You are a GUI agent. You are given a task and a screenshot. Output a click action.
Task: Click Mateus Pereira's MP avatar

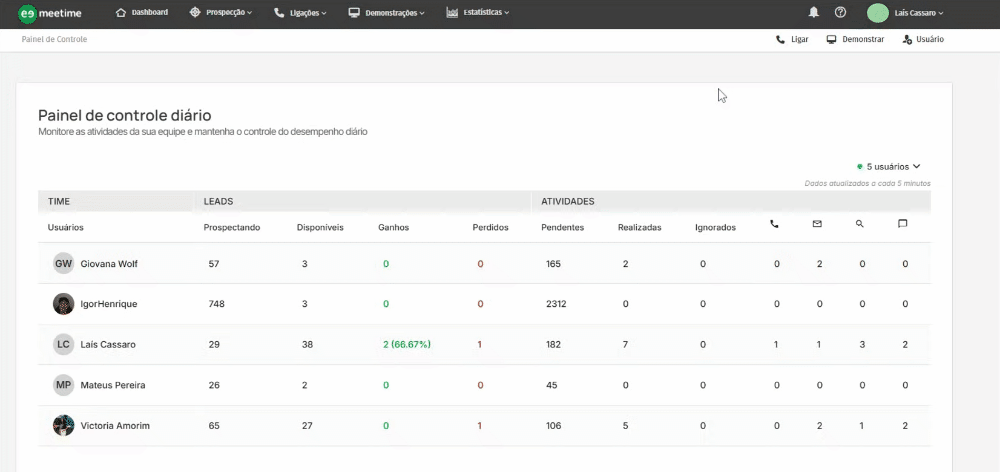[64, 385]
